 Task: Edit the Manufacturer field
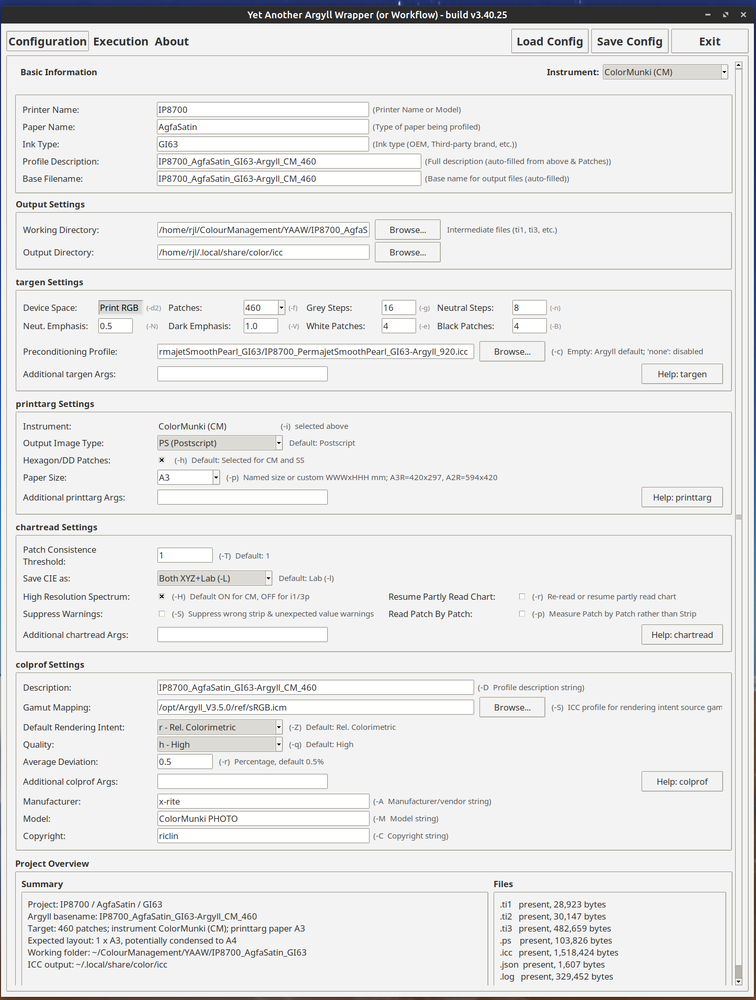tap(263, 801)
